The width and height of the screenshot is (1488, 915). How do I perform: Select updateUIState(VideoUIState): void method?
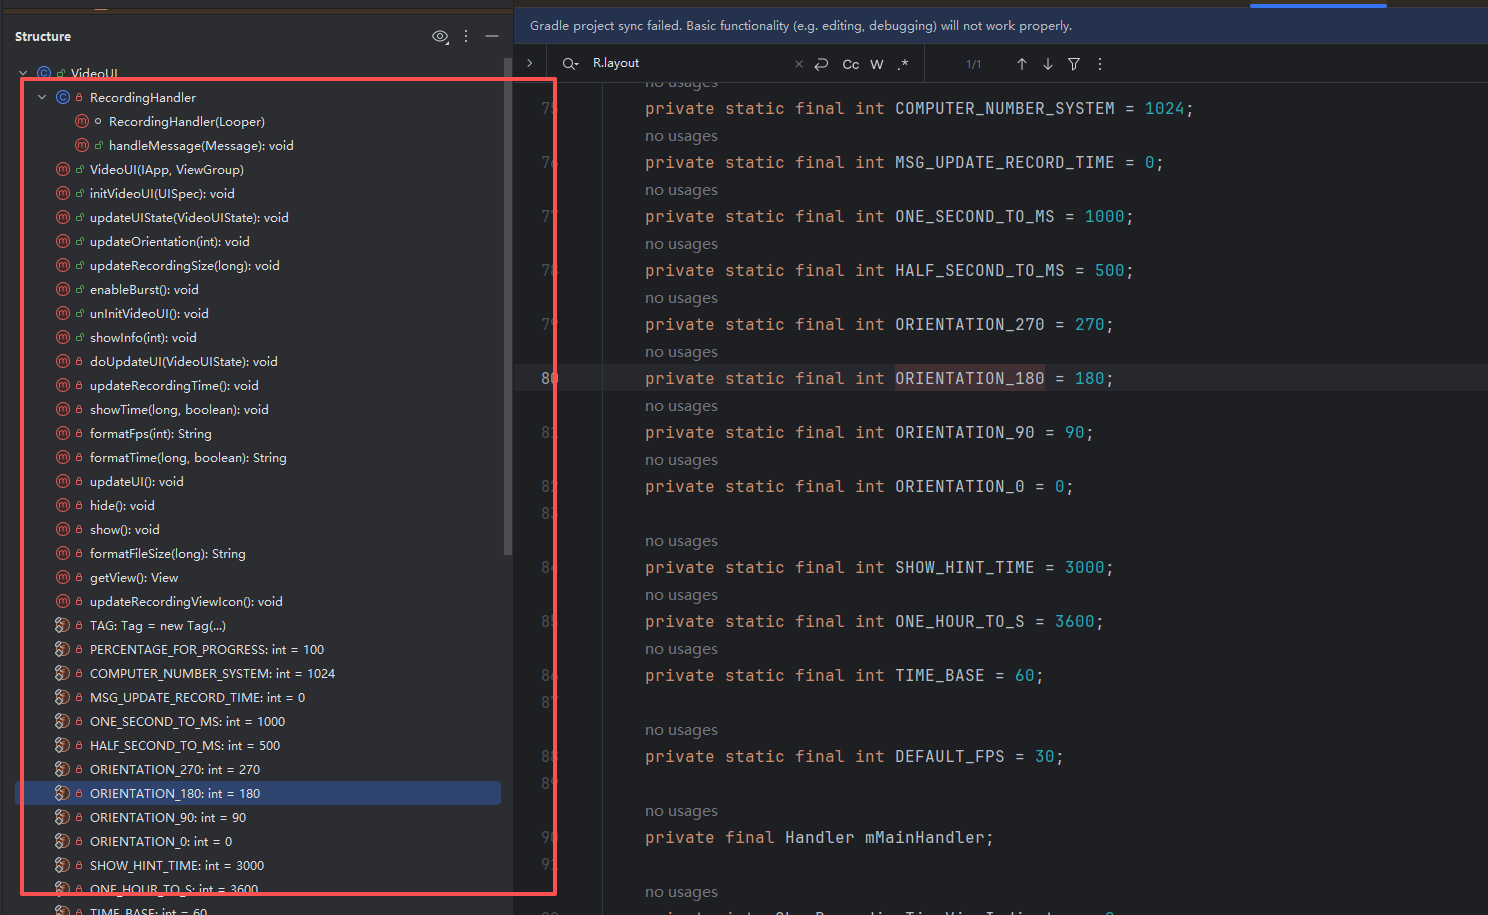(189, 217)
